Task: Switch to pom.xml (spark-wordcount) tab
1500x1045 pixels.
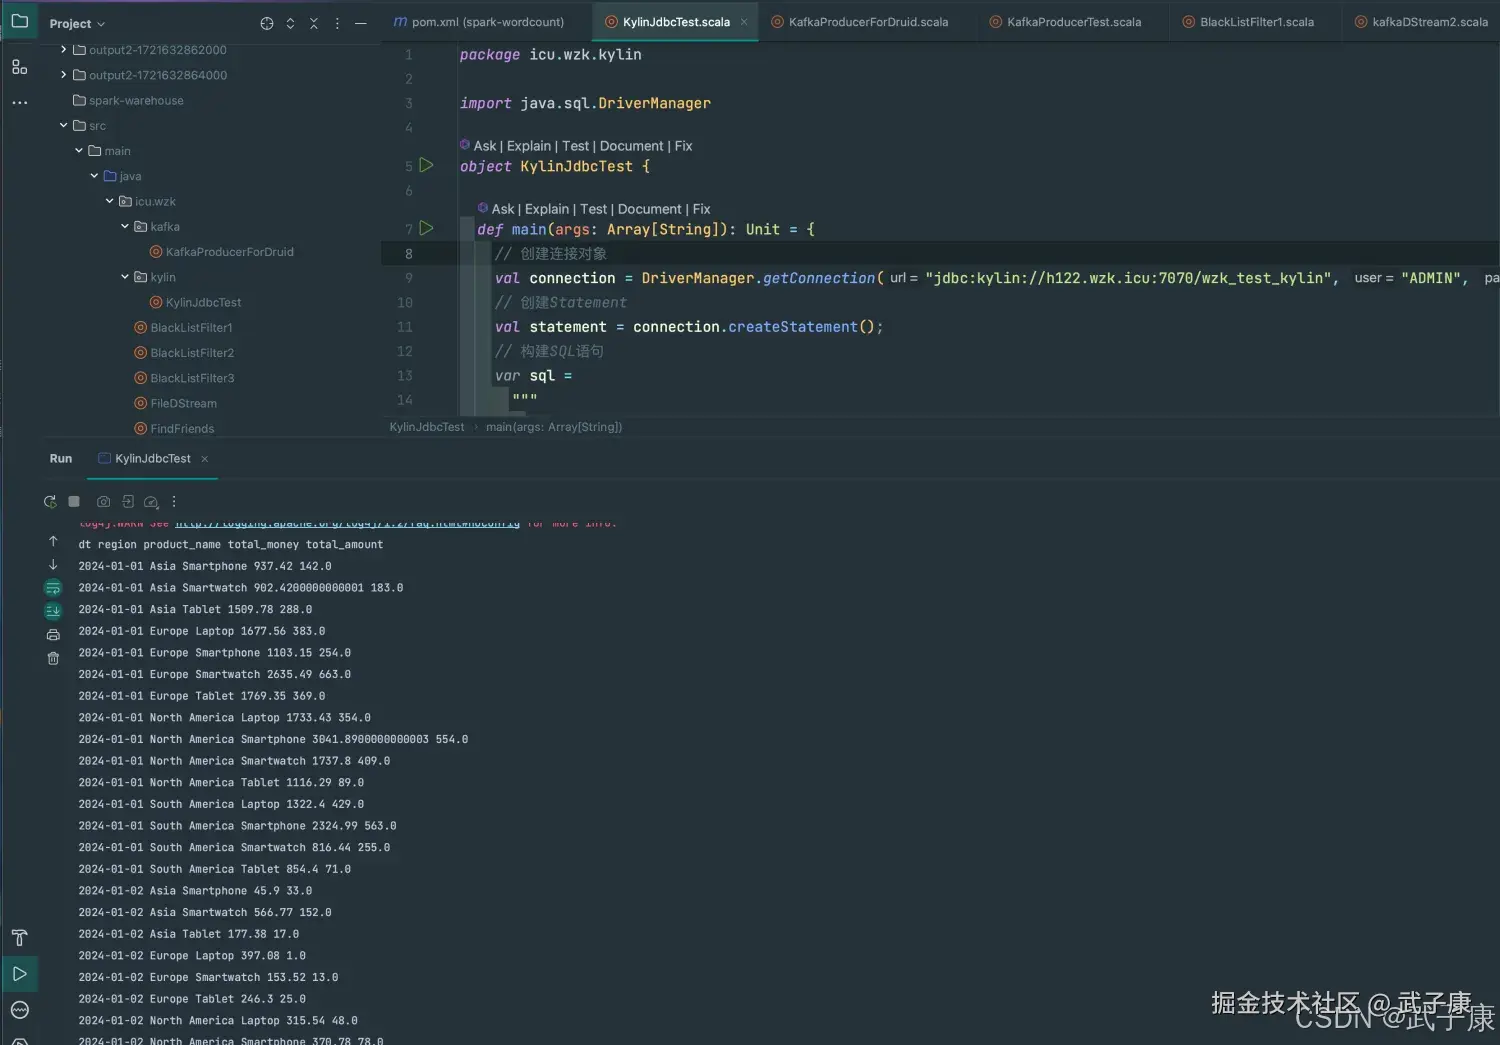Action: pyautogui.click(x=478, y=22)
